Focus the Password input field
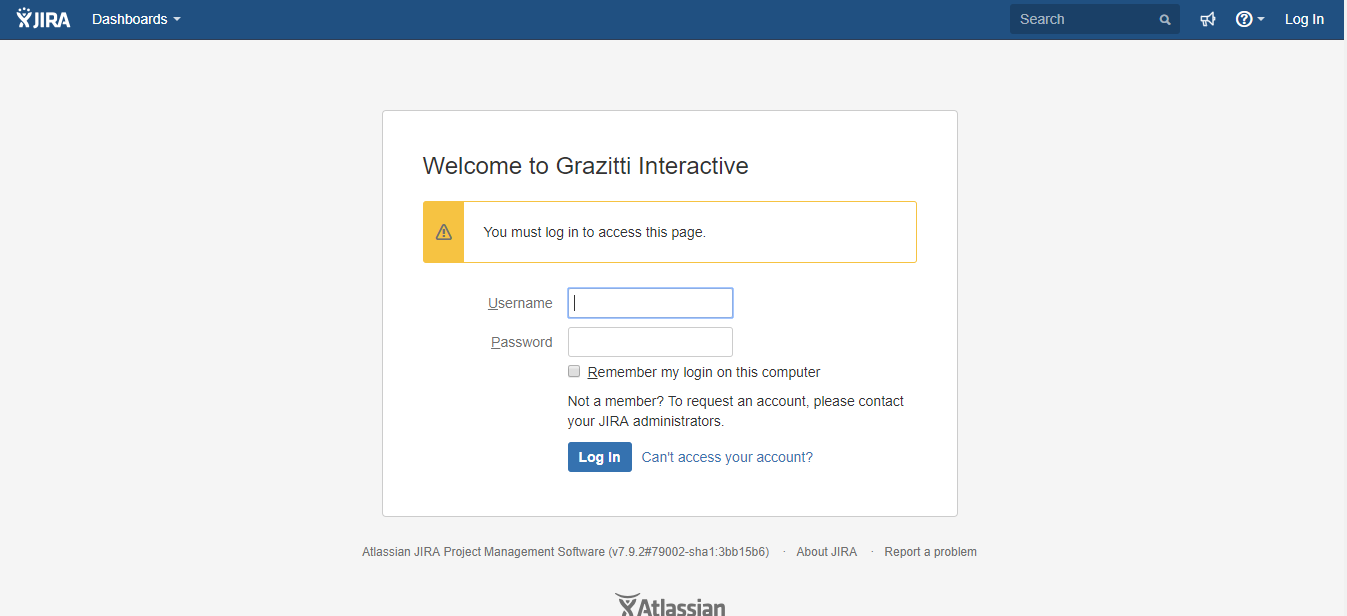The width and height of the screenshot is (1347, 616). point(650,342)
